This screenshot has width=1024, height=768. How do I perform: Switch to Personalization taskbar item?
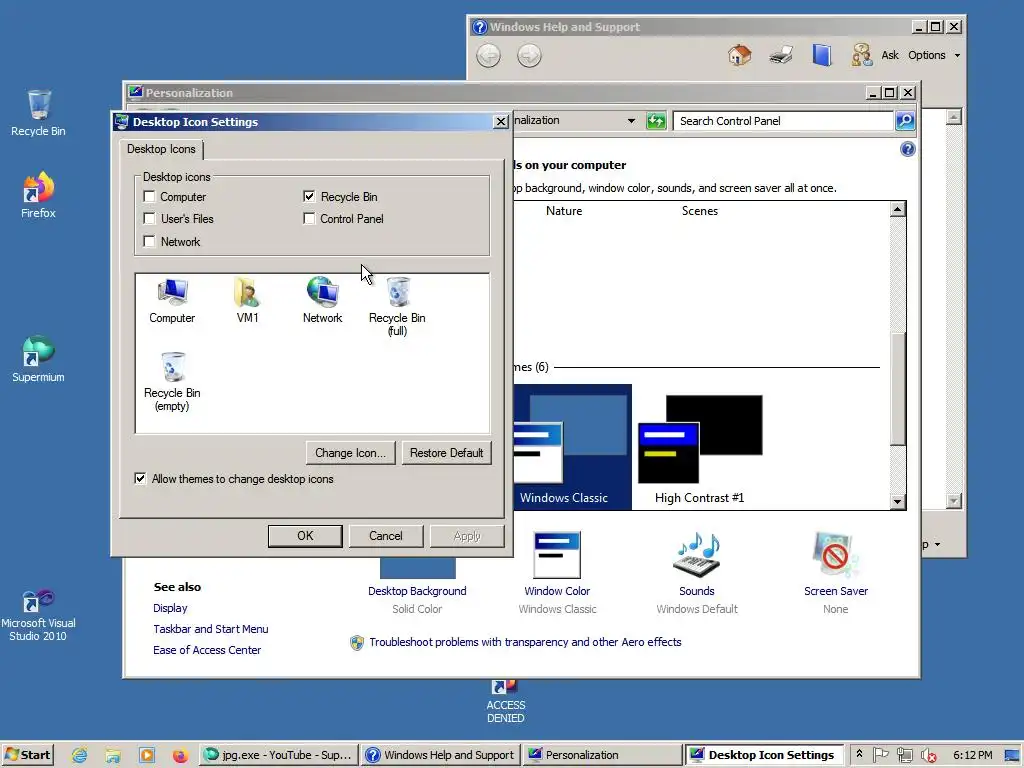click(x=602, y=755)
